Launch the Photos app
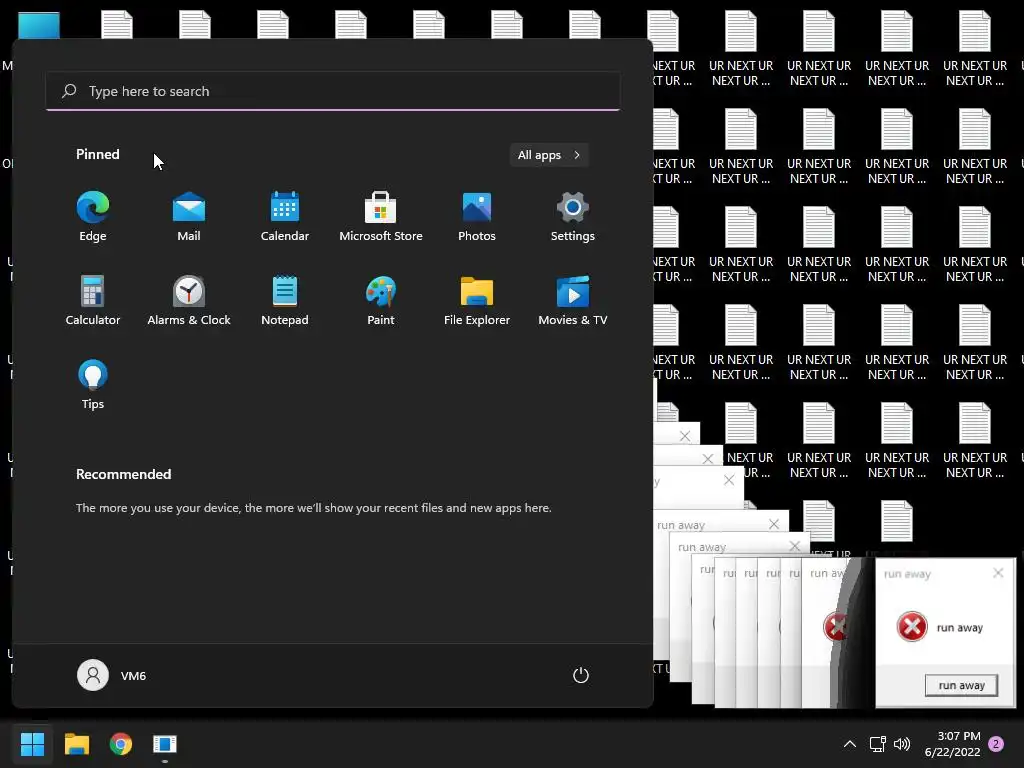 click(477, 217)
